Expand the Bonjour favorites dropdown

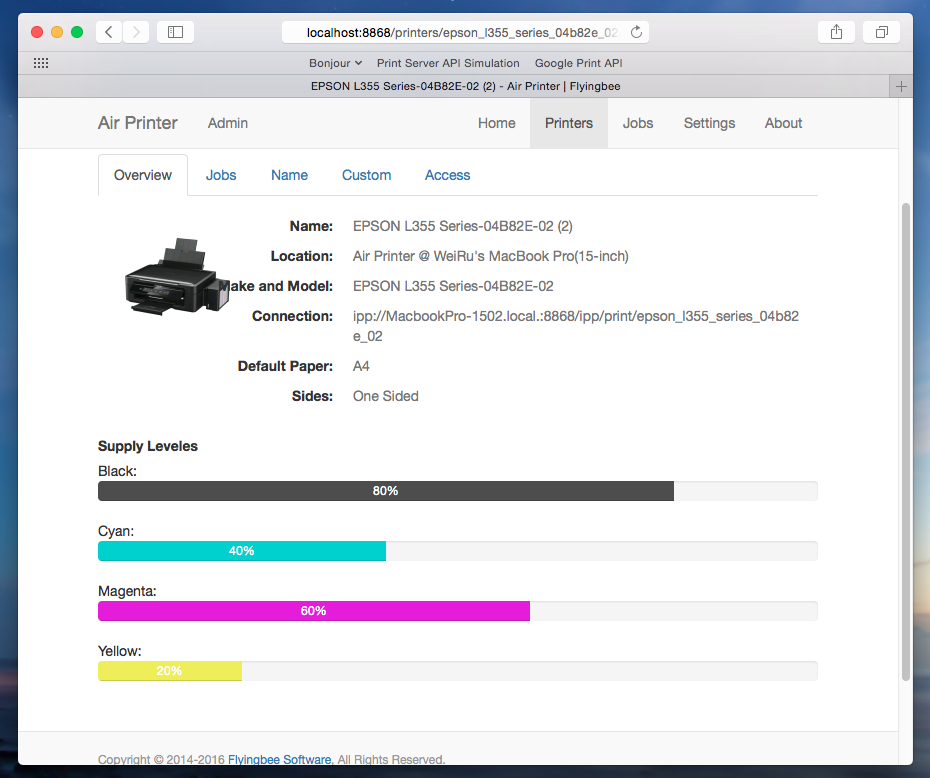tap(335, 63)
